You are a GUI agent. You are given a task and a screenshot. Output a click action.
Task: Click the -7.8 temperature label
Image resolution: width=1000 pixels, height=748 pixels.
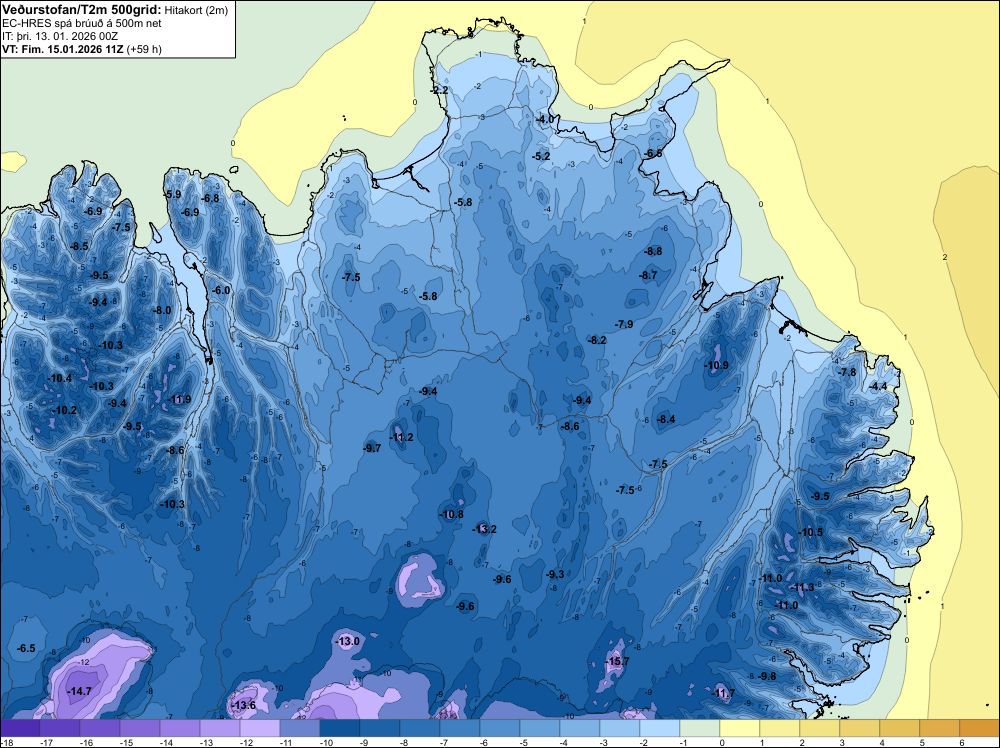tap(847, 372)
